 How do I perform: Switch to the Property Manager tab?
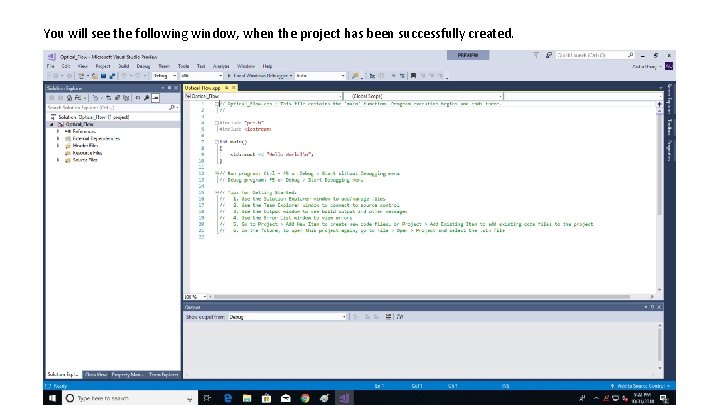127,375
